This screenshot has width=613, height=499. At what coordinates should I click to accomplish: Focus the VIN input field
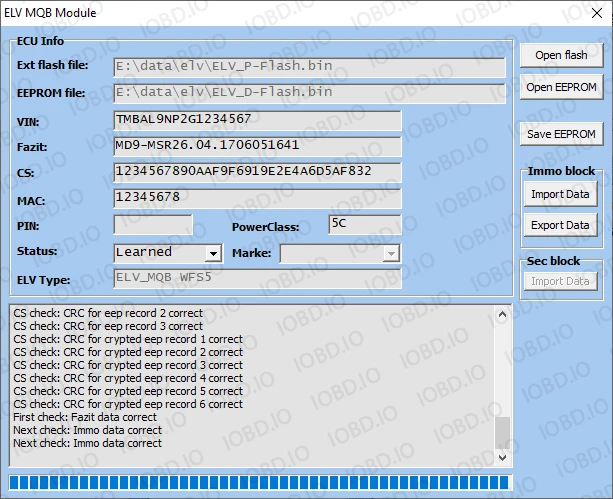pos(257,120)
